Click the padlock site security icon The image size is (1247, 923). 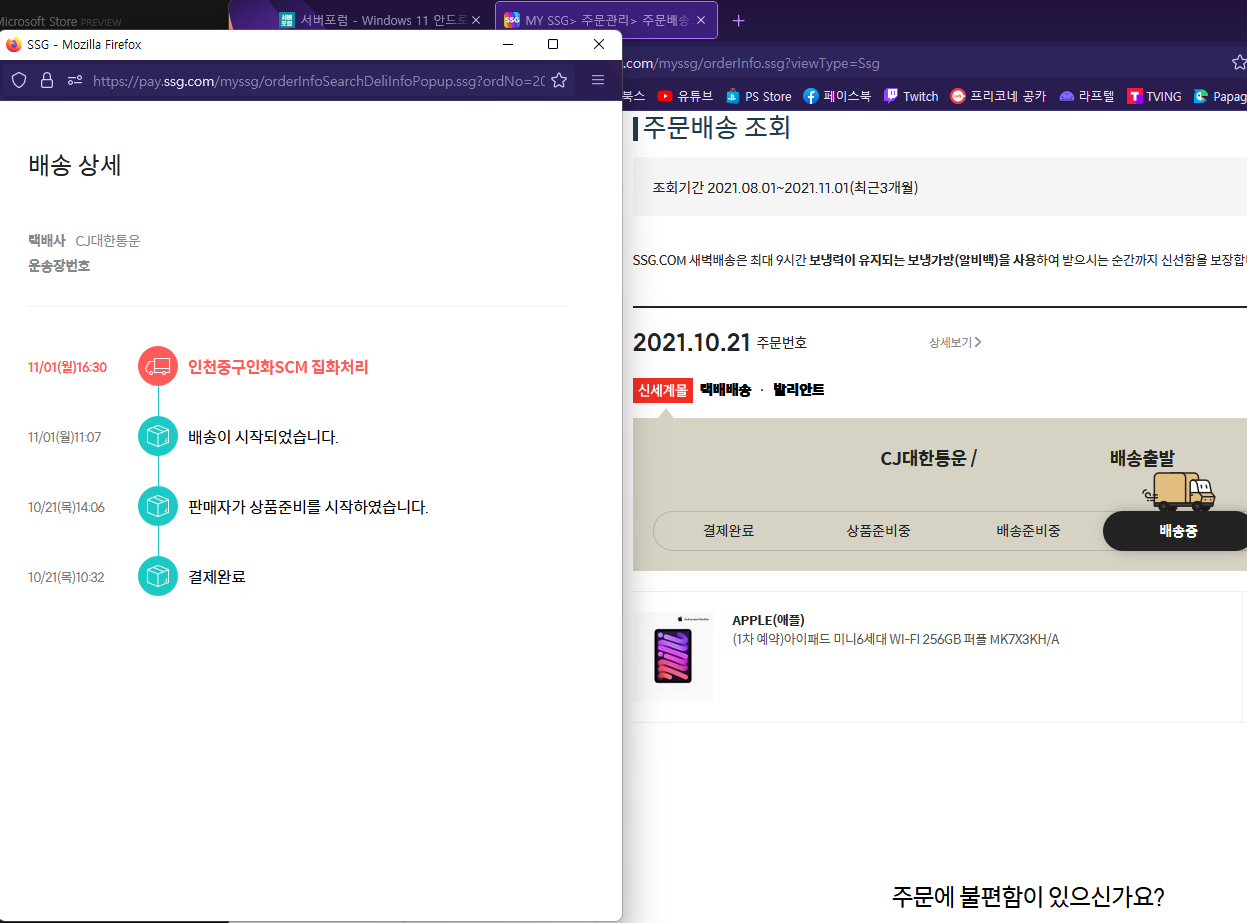[x=47, y=80]
